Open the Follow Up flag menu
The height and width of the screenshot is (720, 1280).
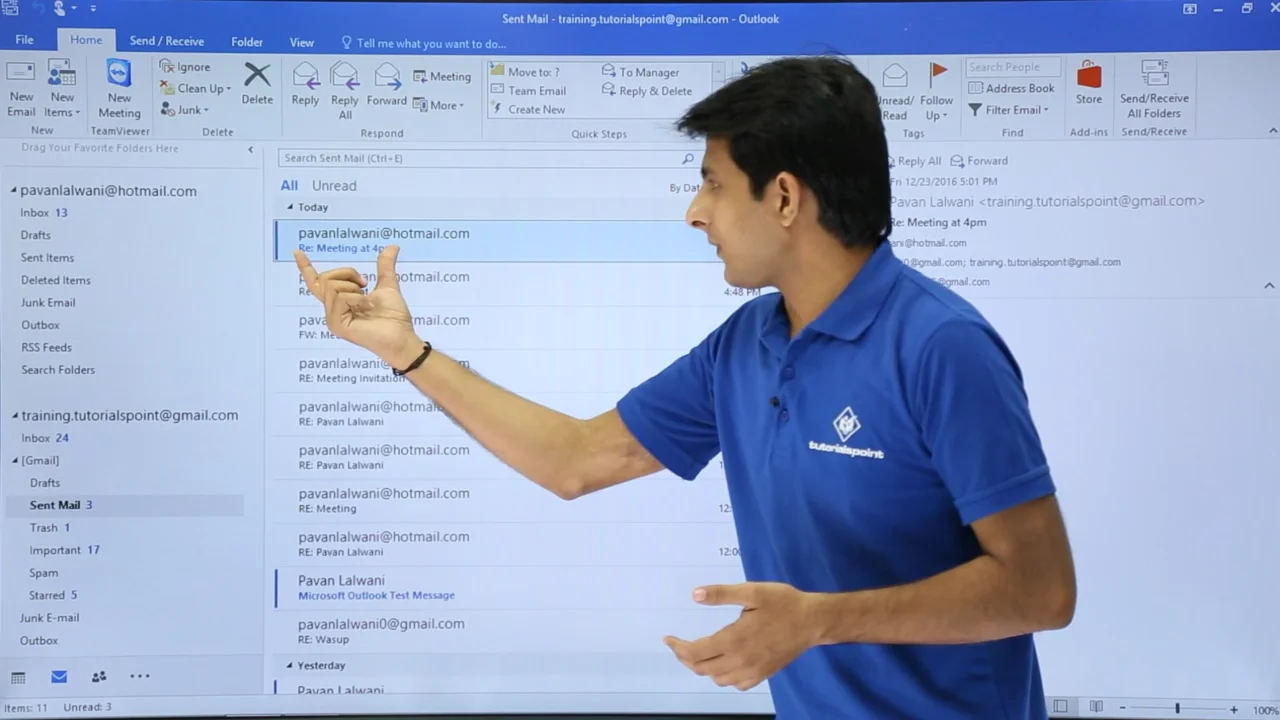pos(937,91)
